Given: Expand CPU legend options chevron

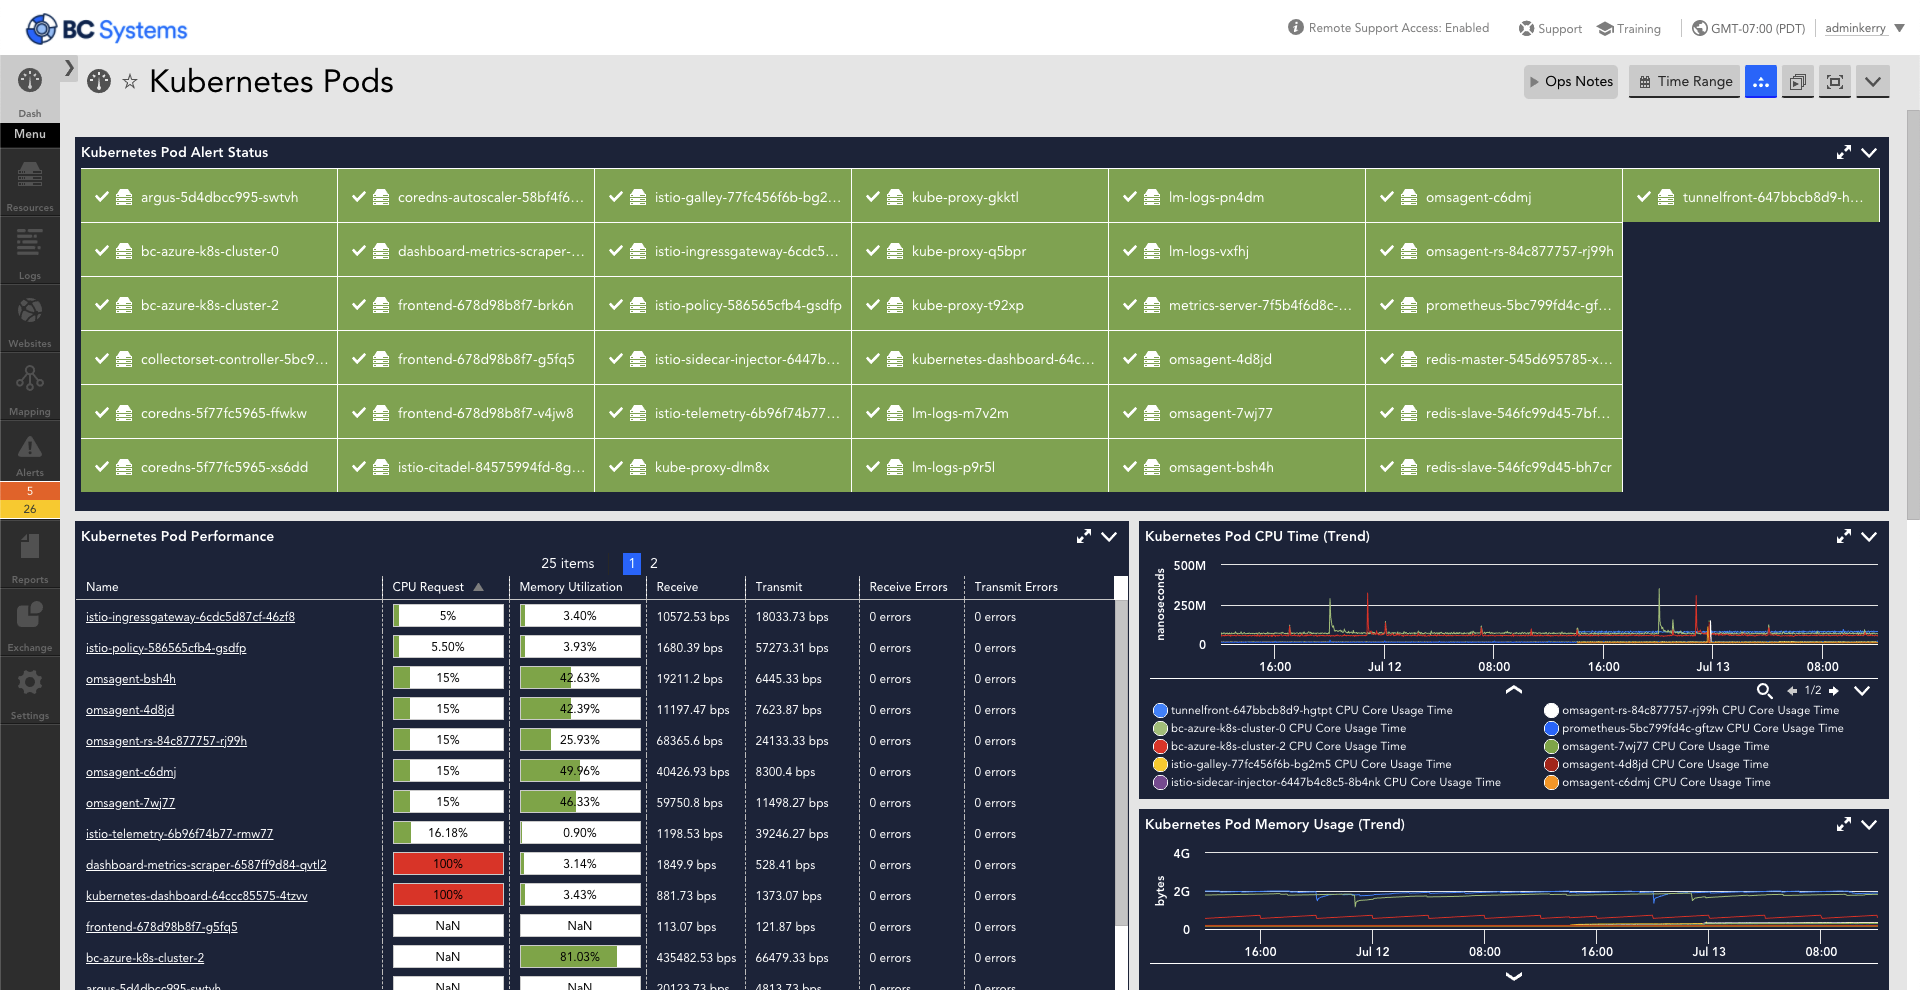Looking at the screenshot, I should pos(1862,691).
